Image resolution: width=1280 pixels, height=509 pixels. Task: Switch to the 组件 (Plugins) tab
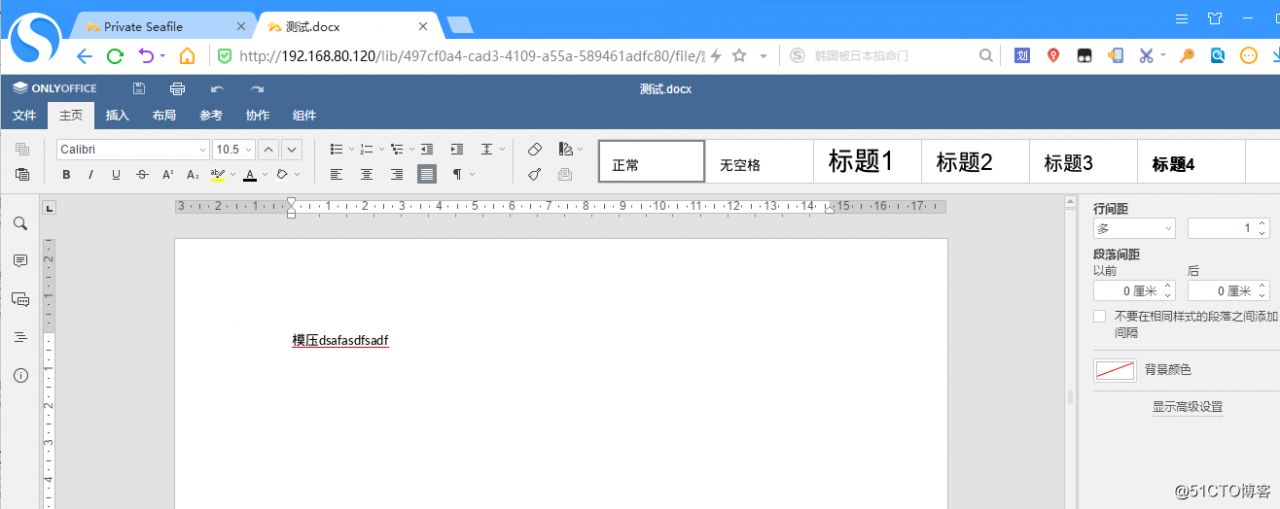pos(304,115)
